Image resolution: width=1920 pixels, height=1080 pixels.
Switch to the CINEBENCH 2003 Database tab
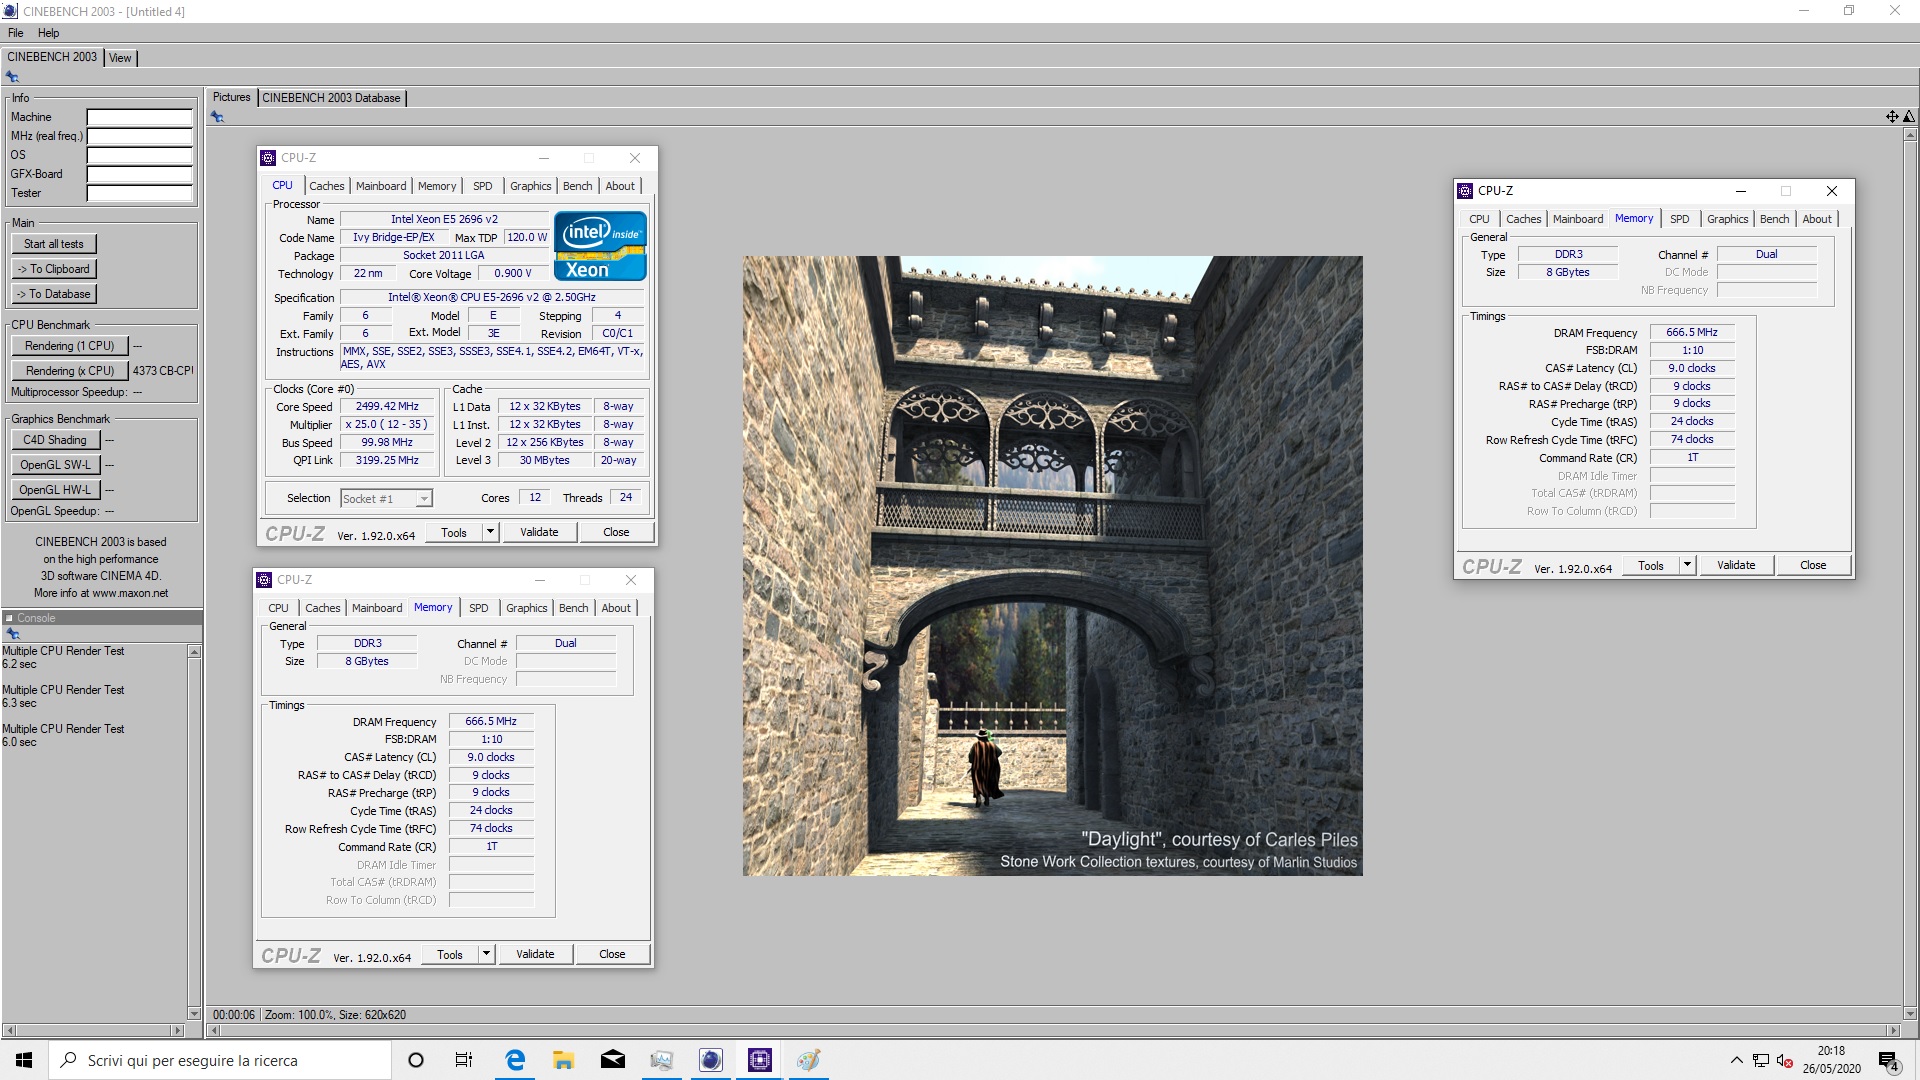coord(331,98)
